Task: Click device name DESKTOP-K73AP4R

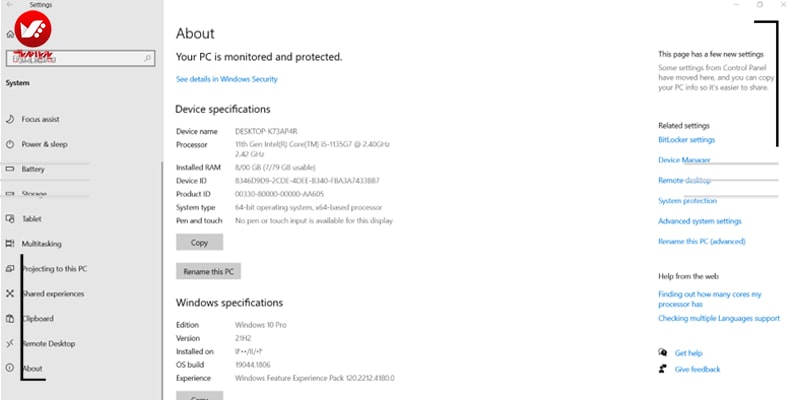Action: click(266, 132)
